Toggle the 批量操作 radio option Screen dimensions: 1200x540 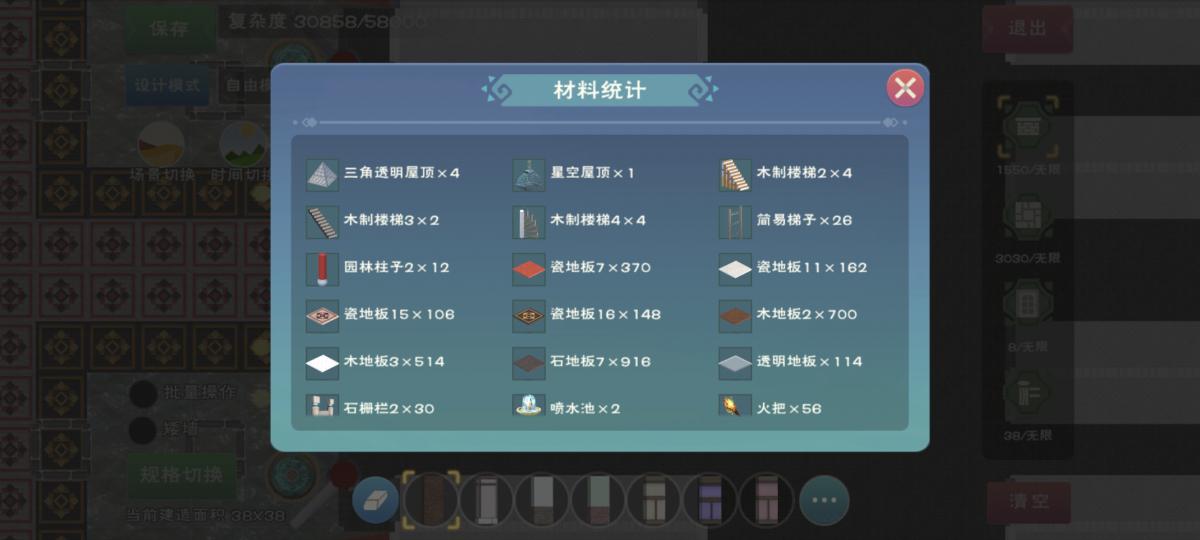pyautogui.click(x=144, y=393)
